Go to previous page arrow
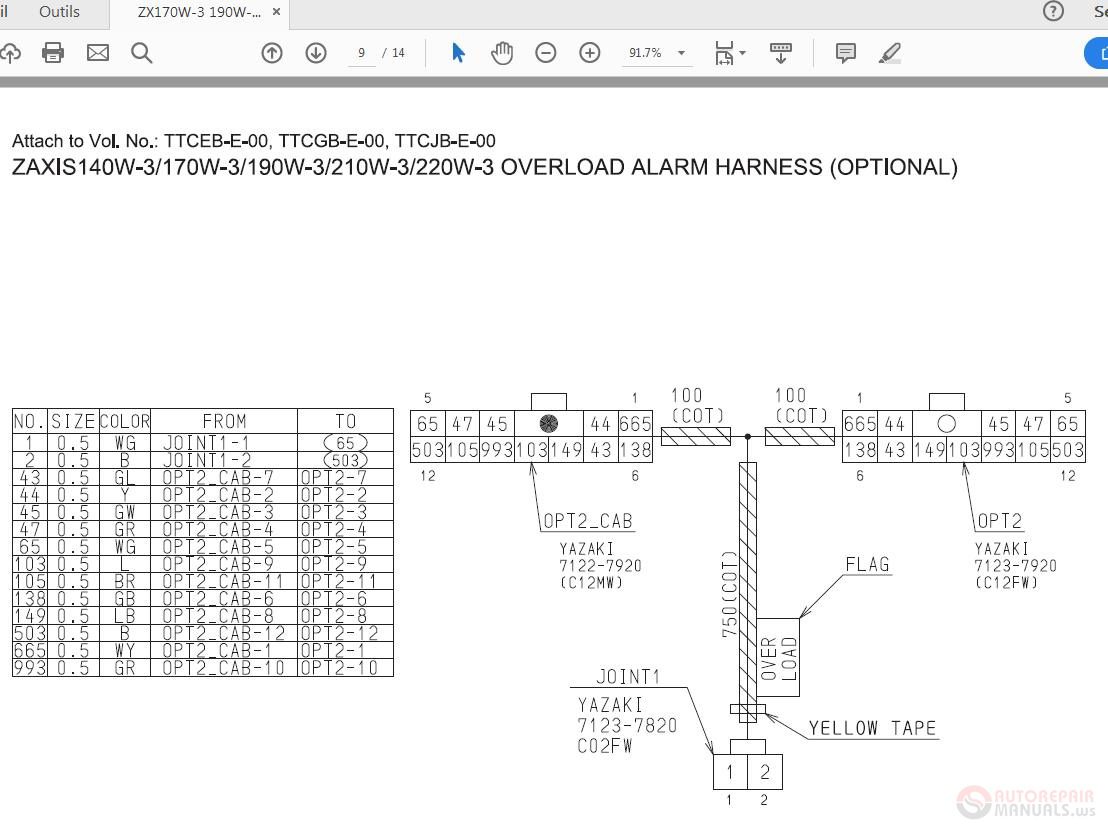Viewport: 1108px width, 833px height. (272, 53)
